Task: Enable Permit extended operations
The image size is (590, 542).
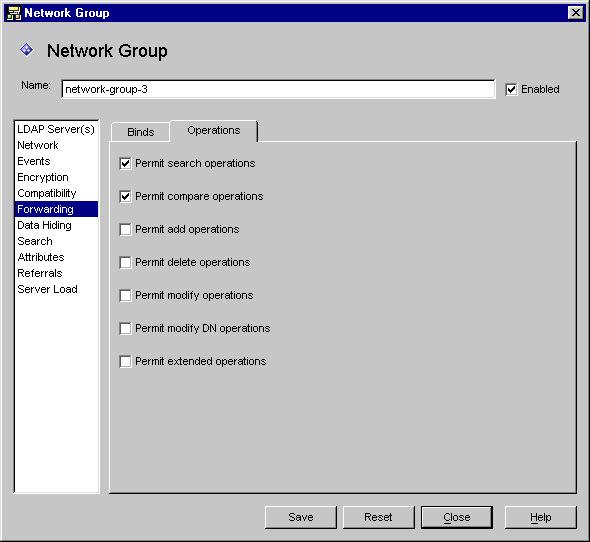Action: (125, 361)
